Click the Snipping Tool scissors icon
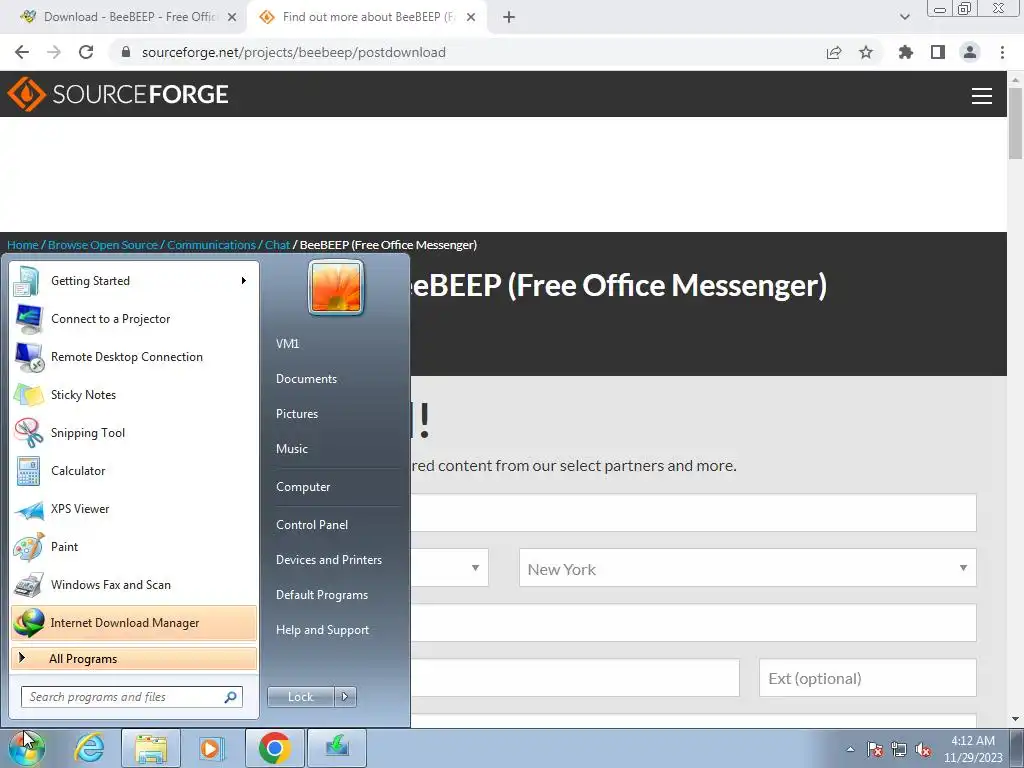 pos(29,433)
